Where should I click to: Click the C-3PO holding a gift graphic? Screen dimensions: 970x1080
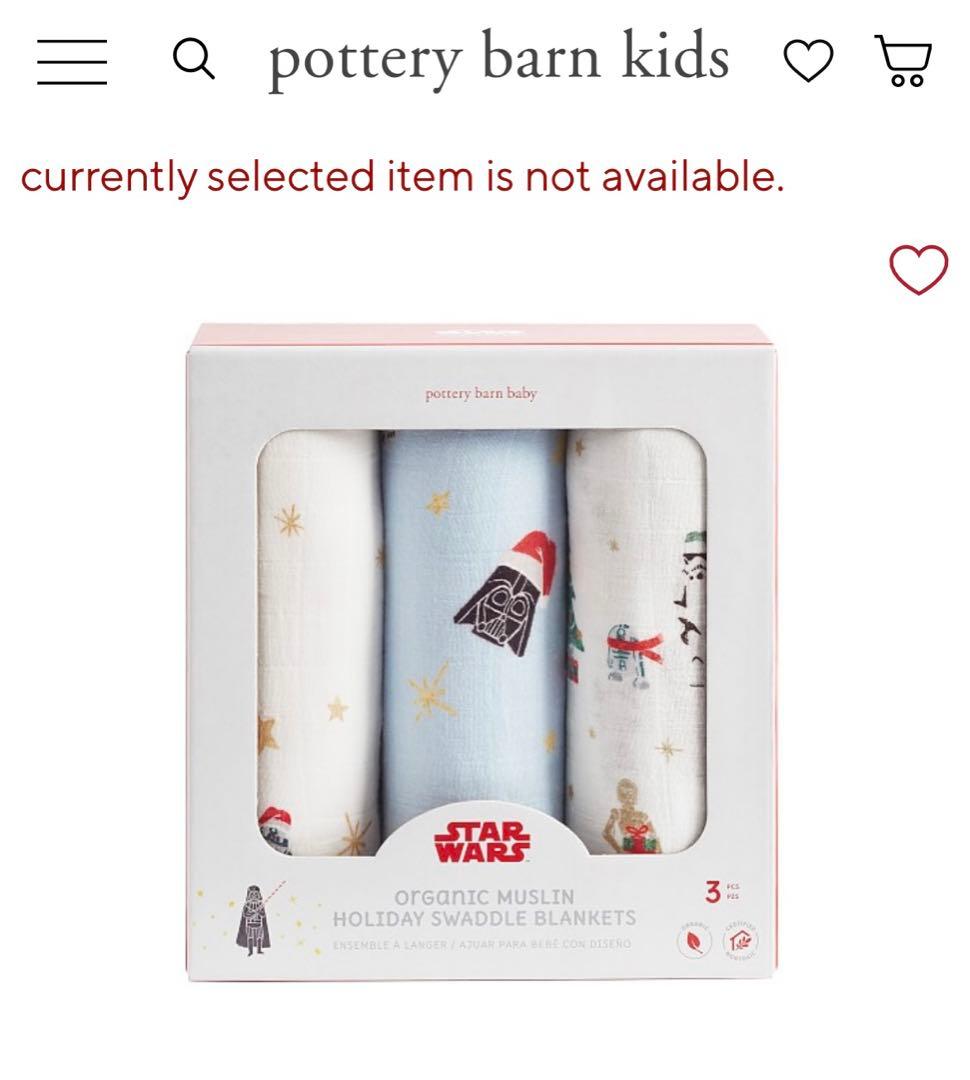pyautogui.click(x=631, y=816)
